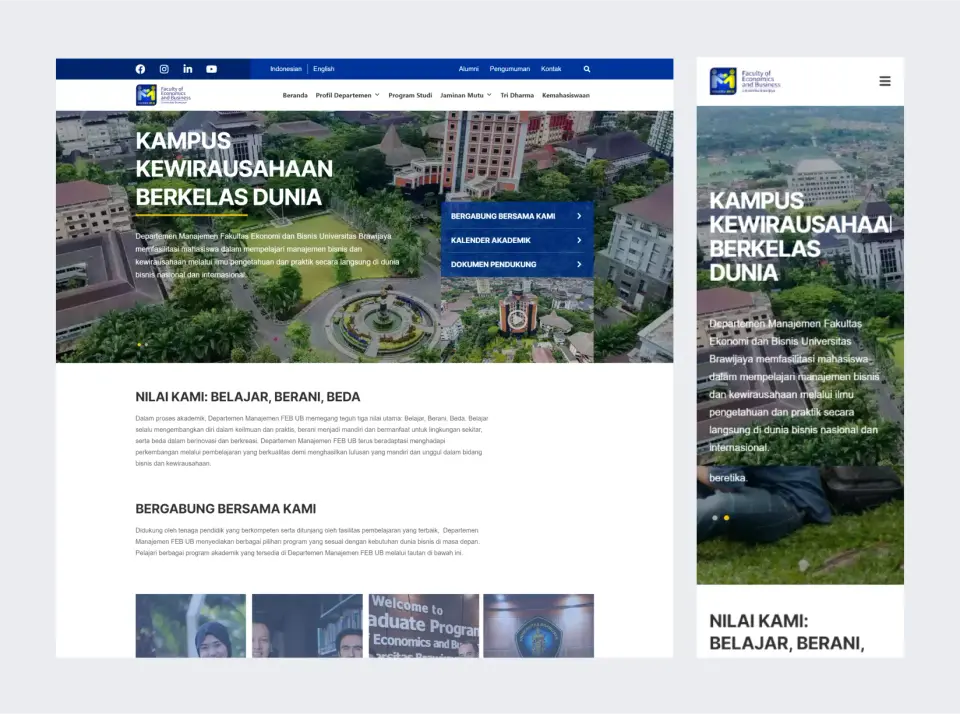
Task: Open Dokumen Pendukung hero button
Action: pos(517,265)
